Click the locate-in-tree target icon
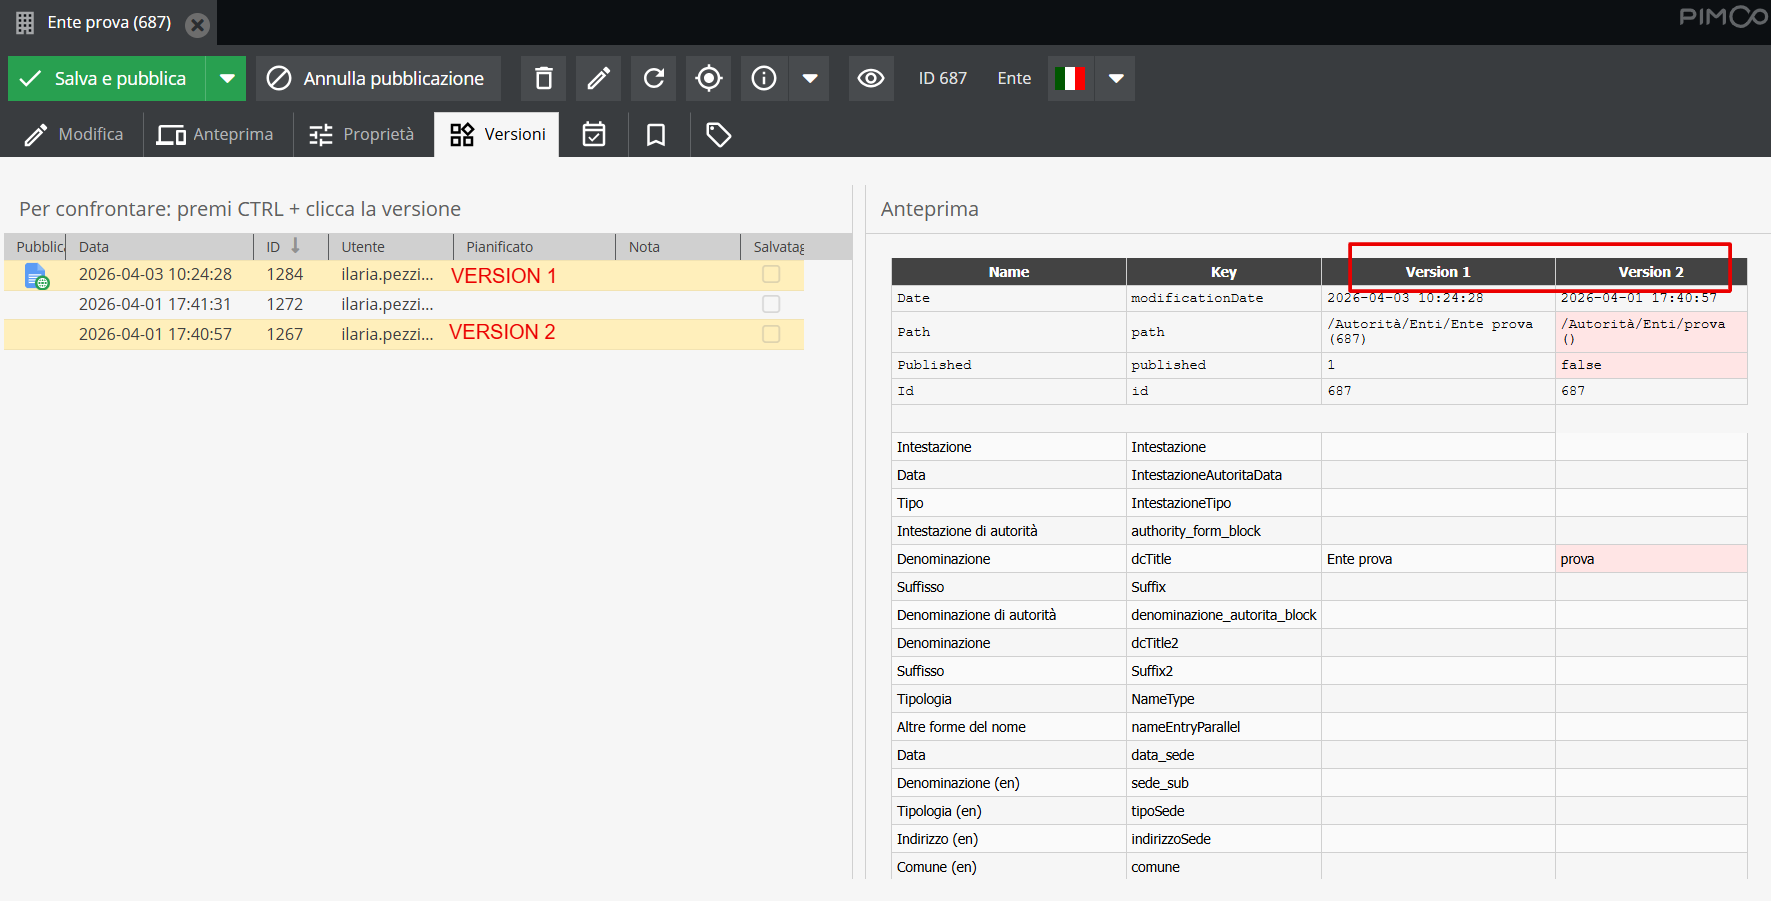 coord(708,78)
